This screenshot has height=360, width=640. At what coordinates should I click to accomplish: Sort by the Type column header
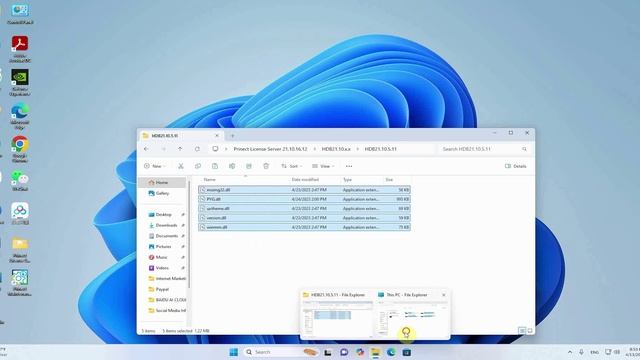click(347, 180)
